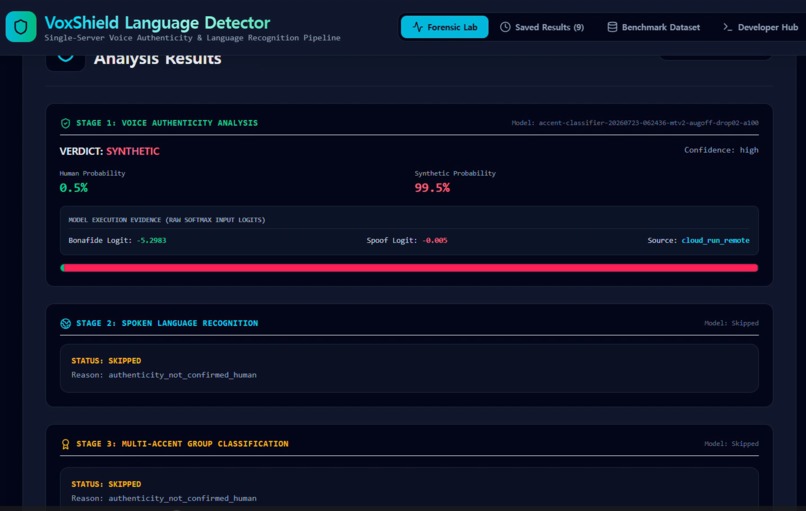The height and width of the screenshot is (511, 806).
Task: Click the clock icon beside Saved Results
Action: pyautogui.click(x=505, y=27)
